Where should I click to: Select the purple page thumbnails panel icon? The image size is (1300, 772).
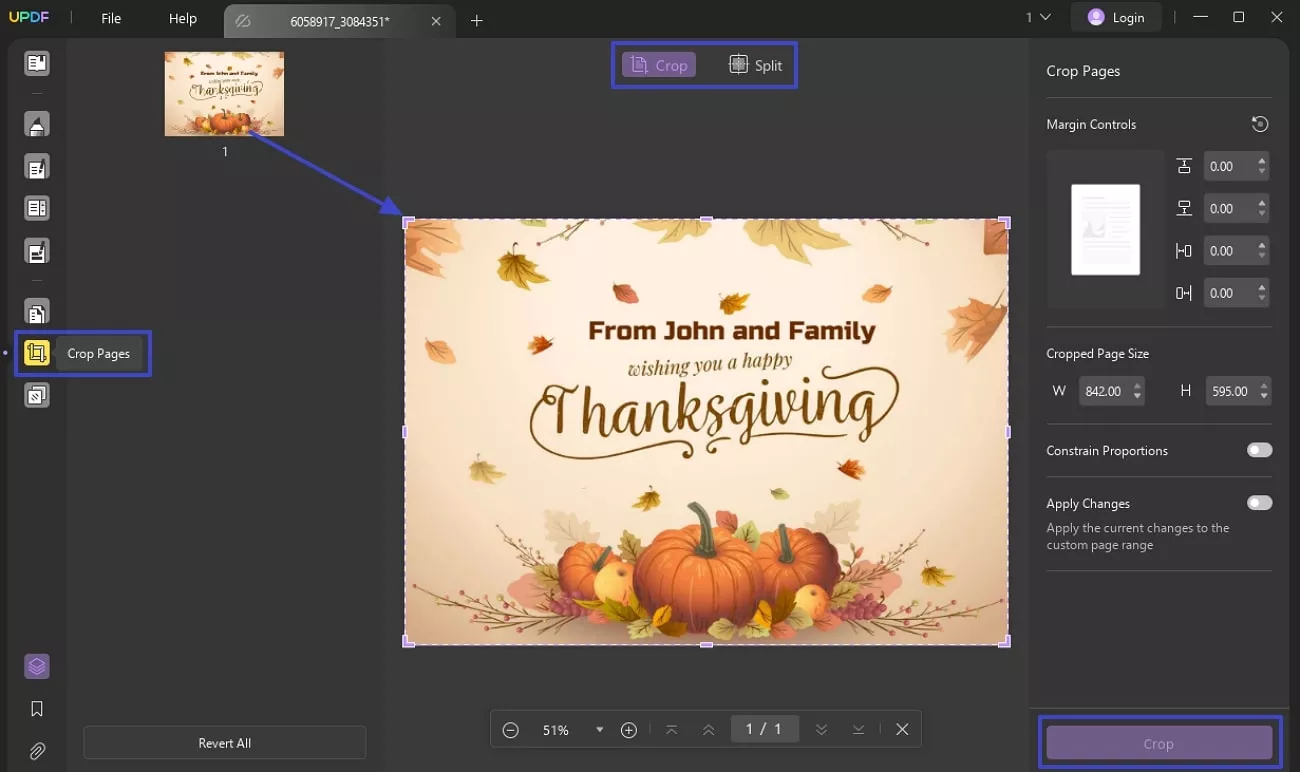[37, 665]
